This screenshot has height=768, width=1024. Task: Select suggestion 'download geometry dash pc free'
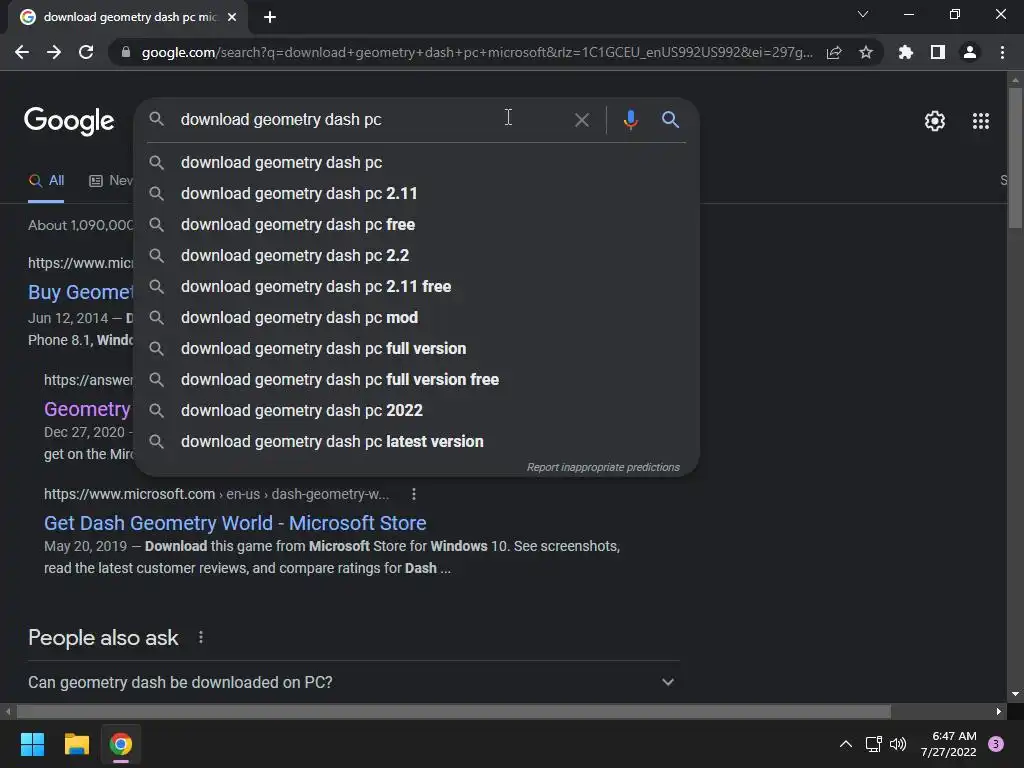417,225
